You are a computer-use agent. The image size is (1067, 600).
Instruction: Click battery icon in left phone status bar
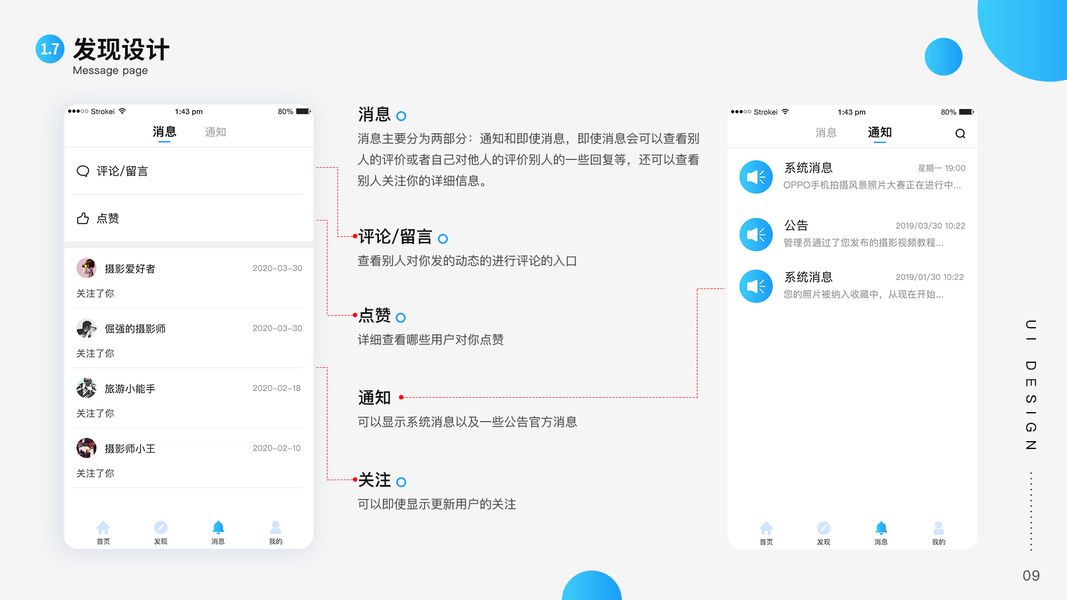[x=303, y=112]
